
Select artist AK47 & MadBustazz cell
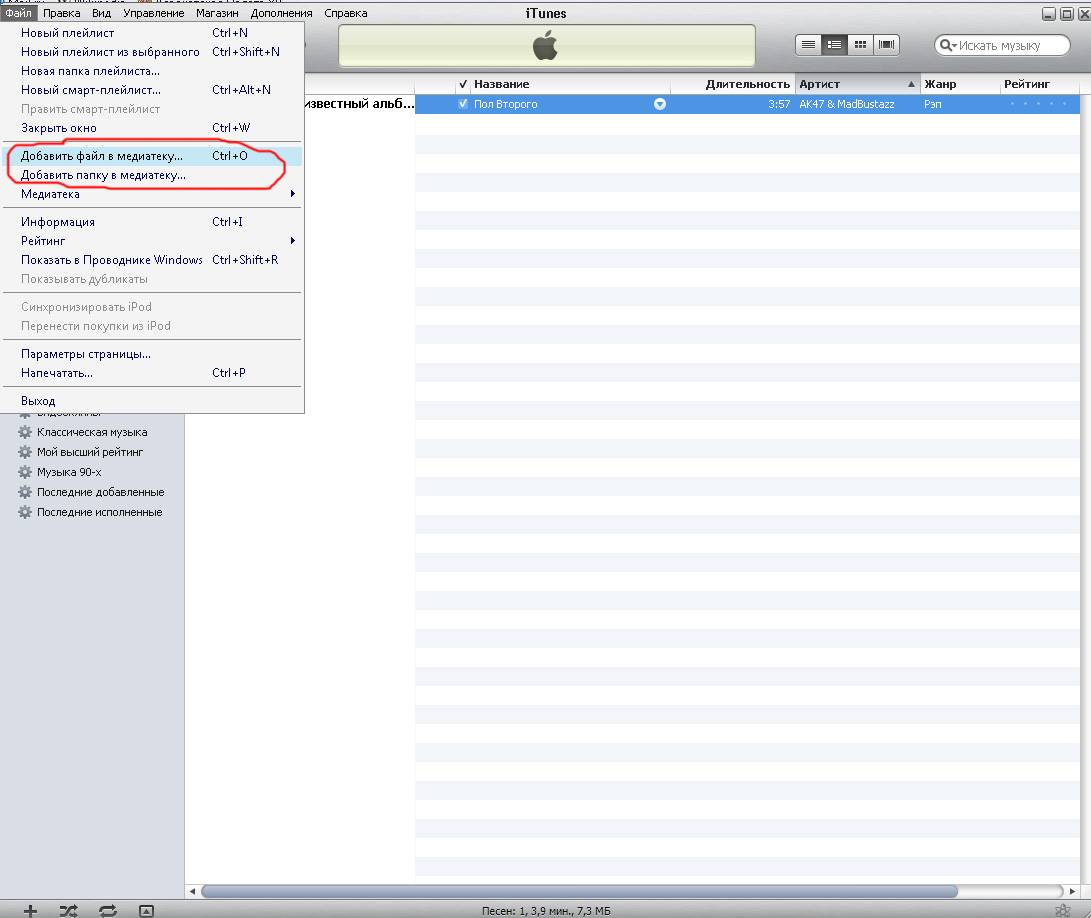click(x=847, y=104)
